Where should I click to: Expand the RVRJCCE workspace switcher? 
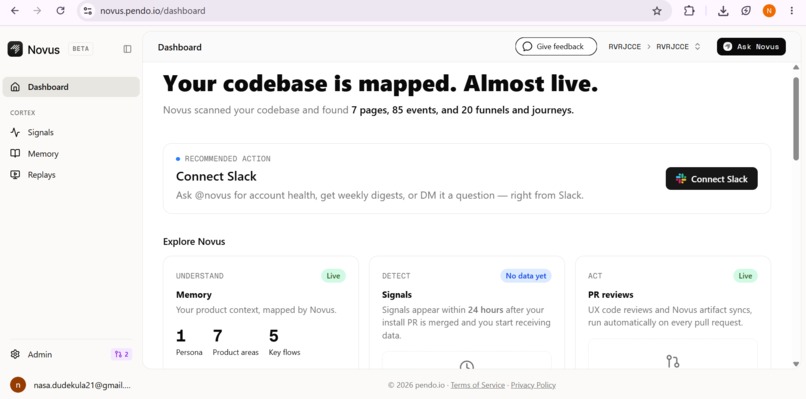679,46
